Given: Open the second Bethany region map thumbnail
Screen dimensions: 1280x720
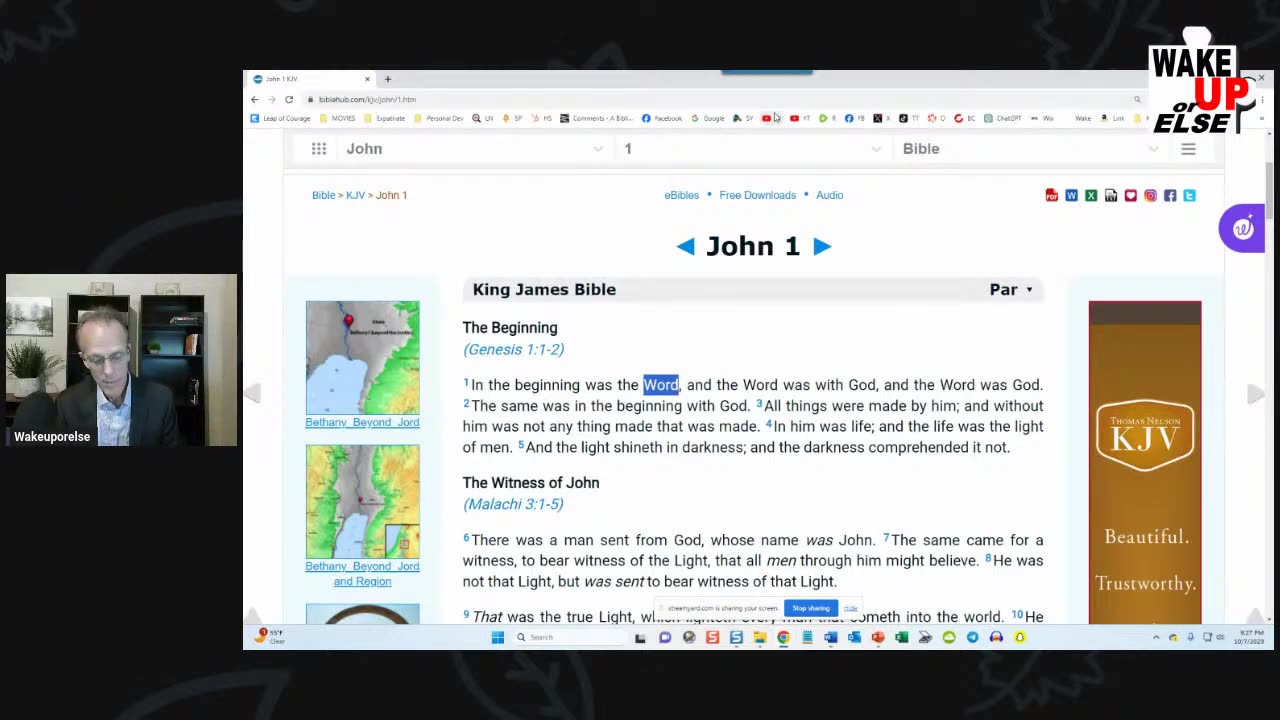Looking at the screenshot, I should click(362, 501).
